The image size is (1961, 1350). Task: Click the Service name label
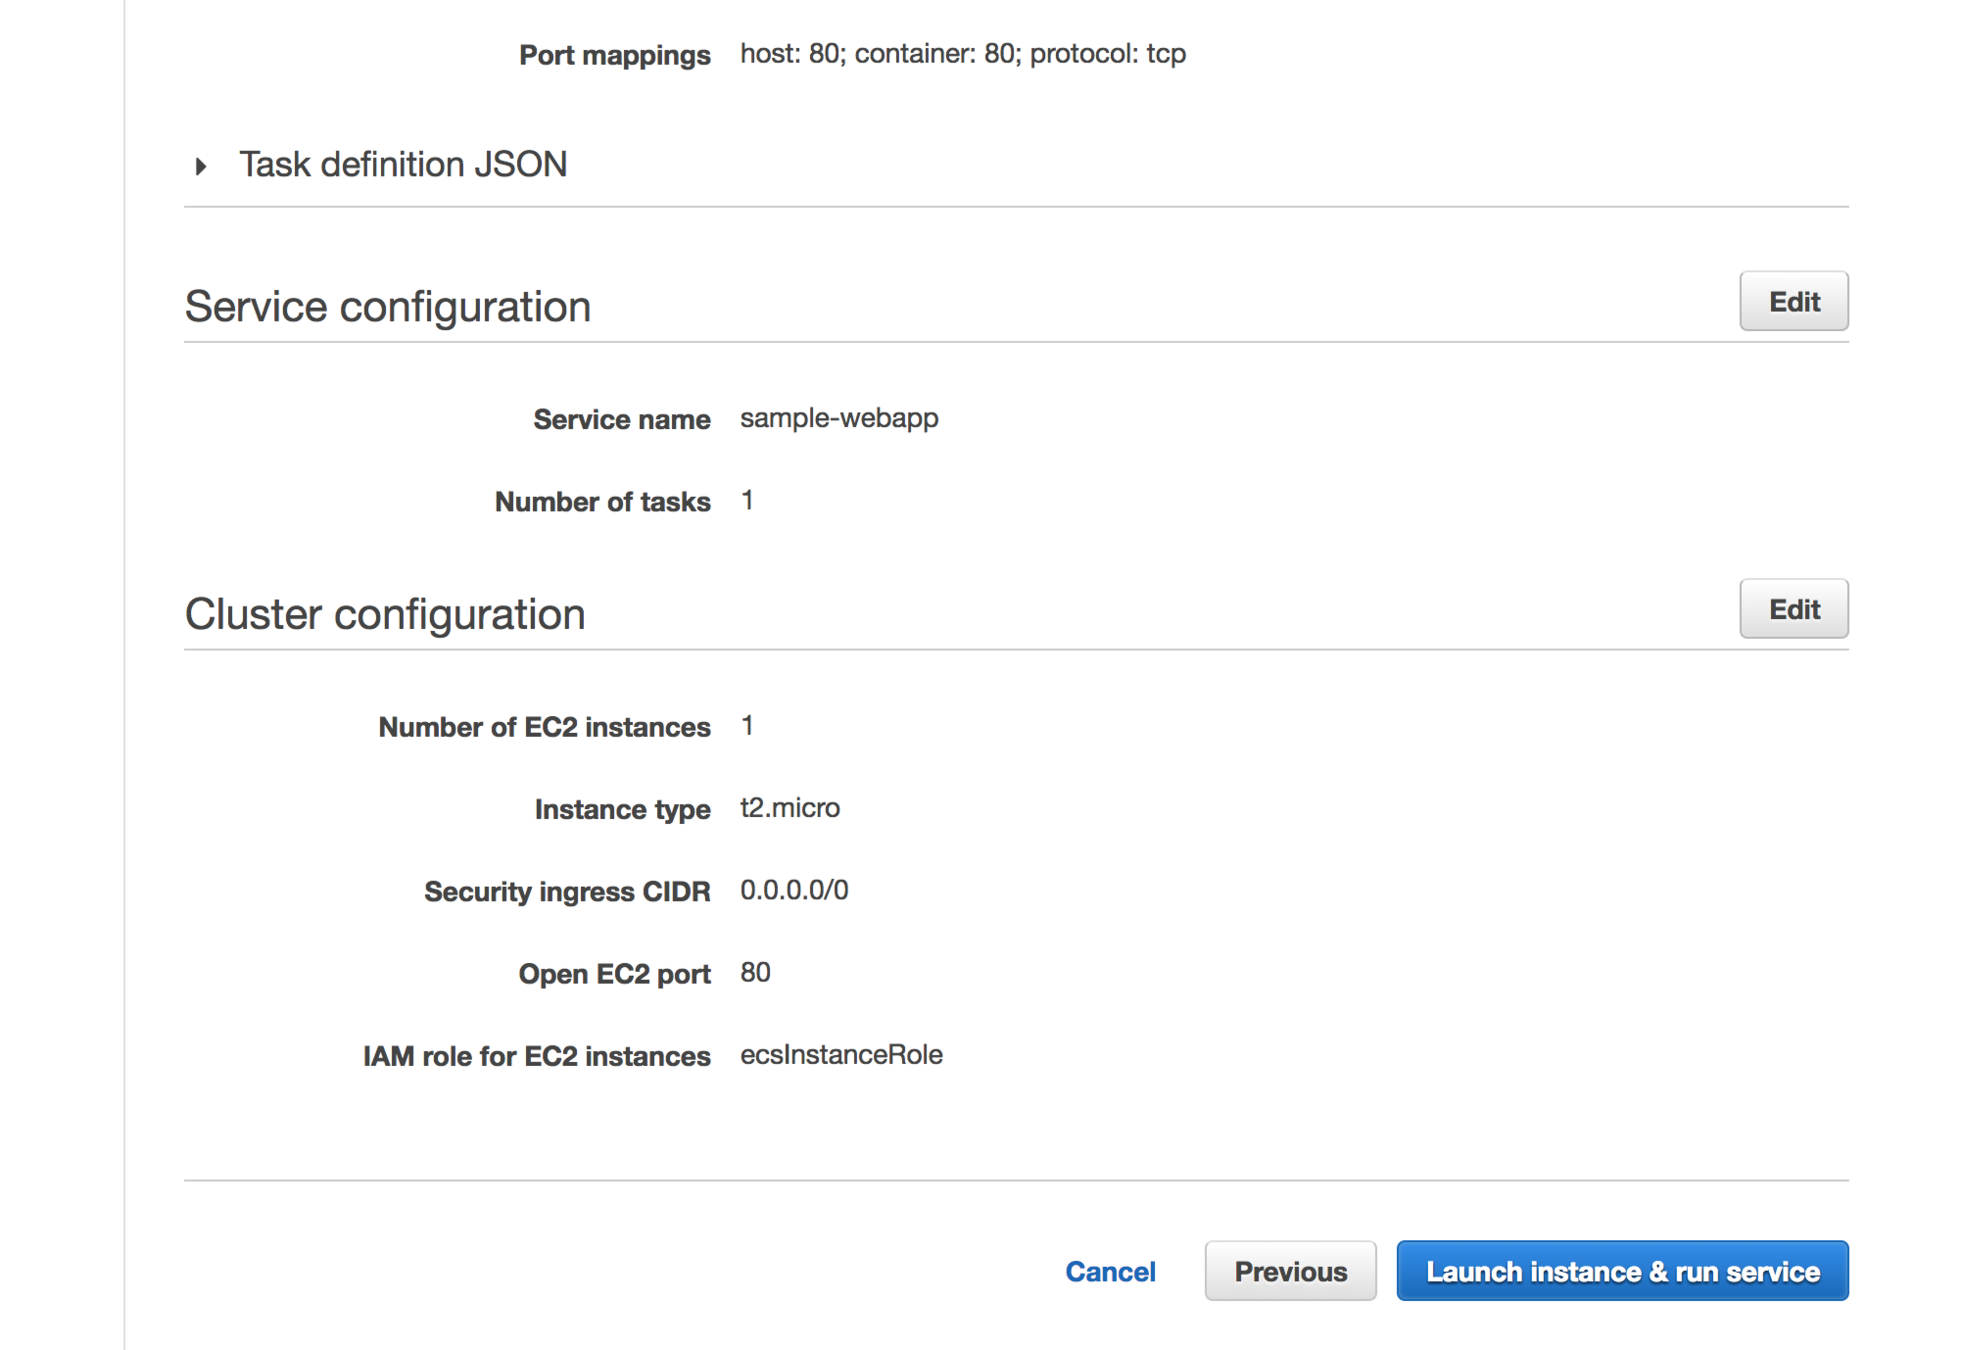click(621, 419)
